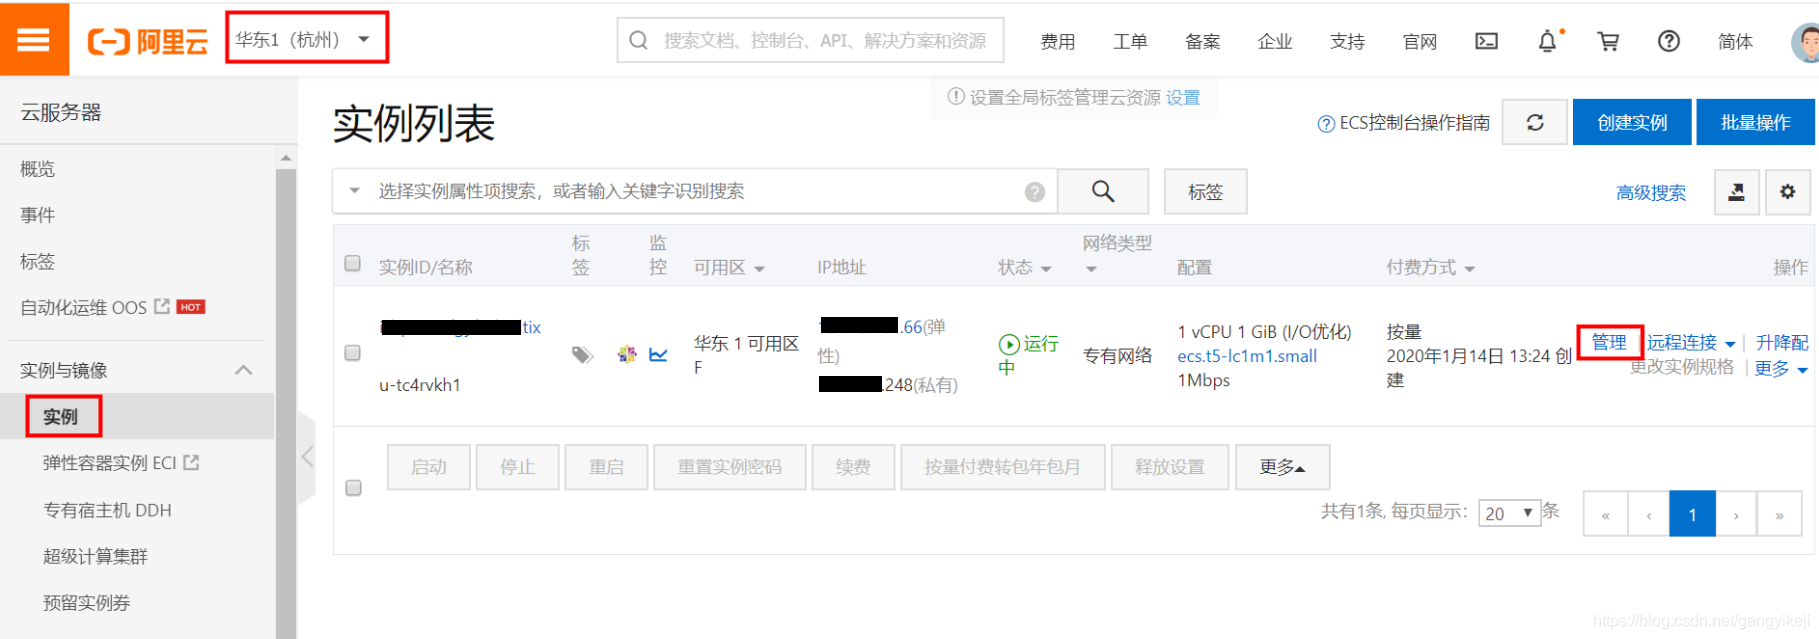Viewport: 1819px width, 639px height.
Task: Click the info icon beside 设置全局标签管理云资源
Action: tap(956, 97)
